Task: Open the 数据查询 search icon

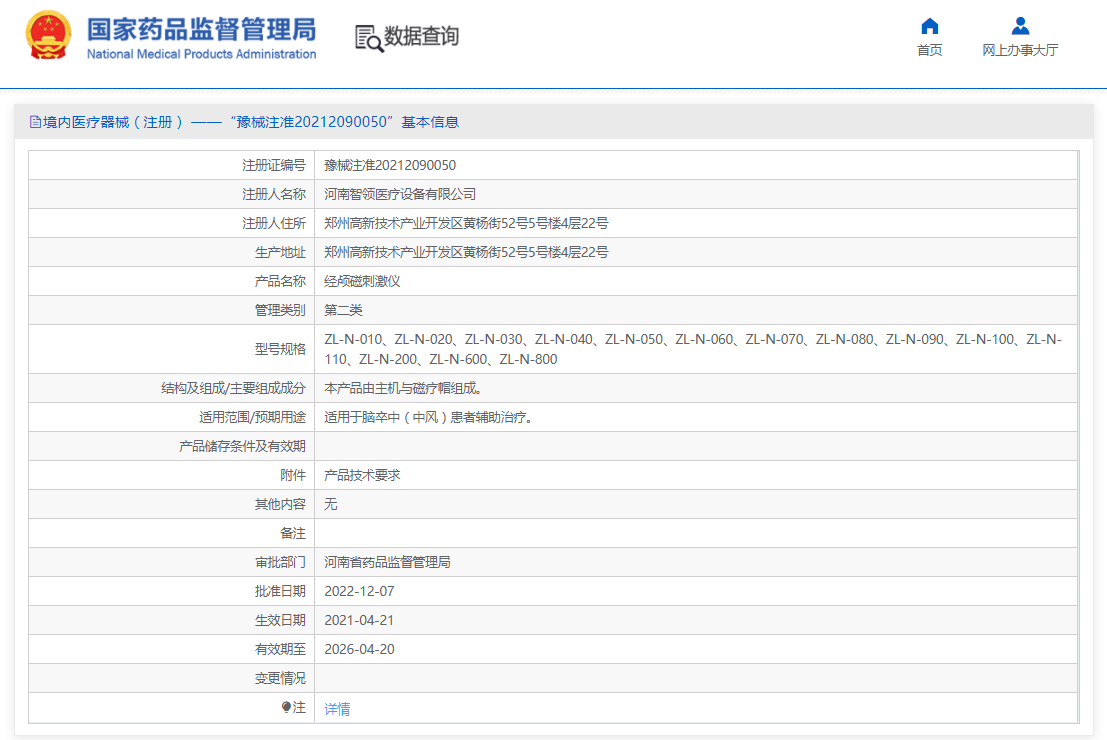Action: (x=369, y=38)
